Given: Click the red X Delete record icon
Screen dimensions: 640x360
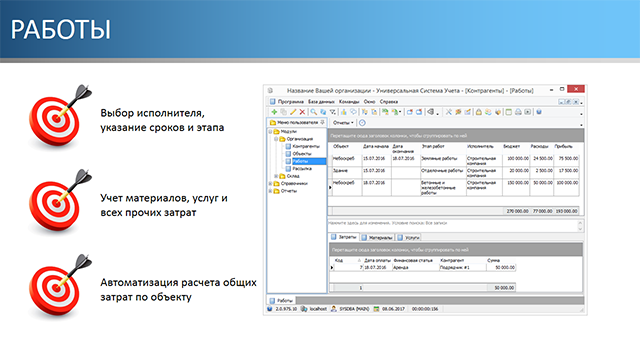Looking at the screenshot, I should (302, 112).
